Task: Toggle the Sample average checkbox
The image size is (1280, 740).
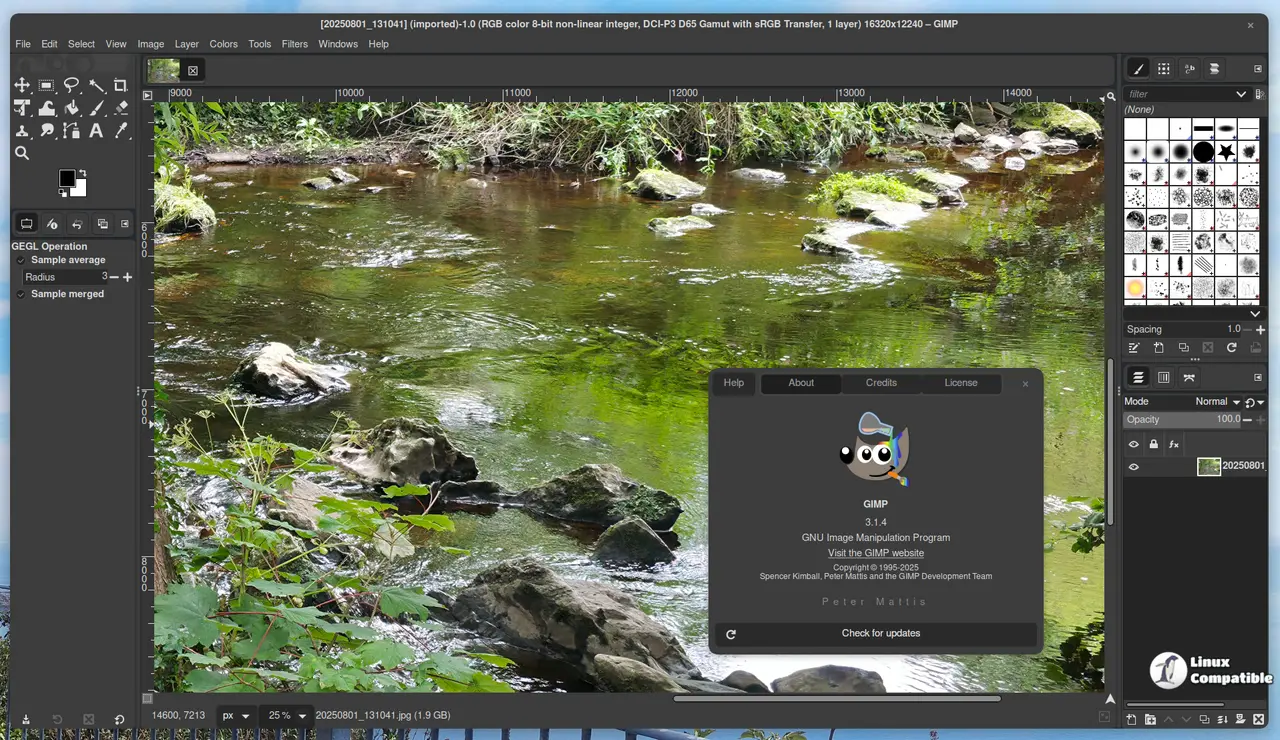Action: [x=21, y=260]
